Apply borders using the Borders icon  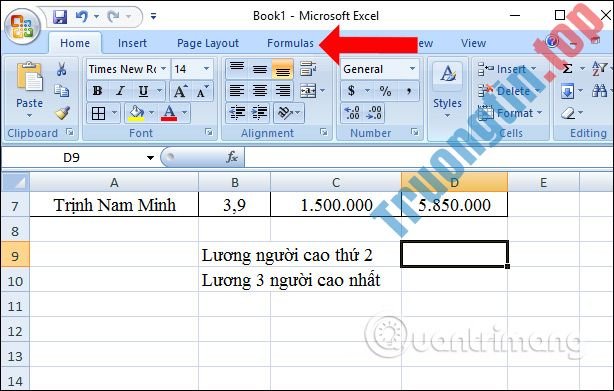tap(98, 114)
